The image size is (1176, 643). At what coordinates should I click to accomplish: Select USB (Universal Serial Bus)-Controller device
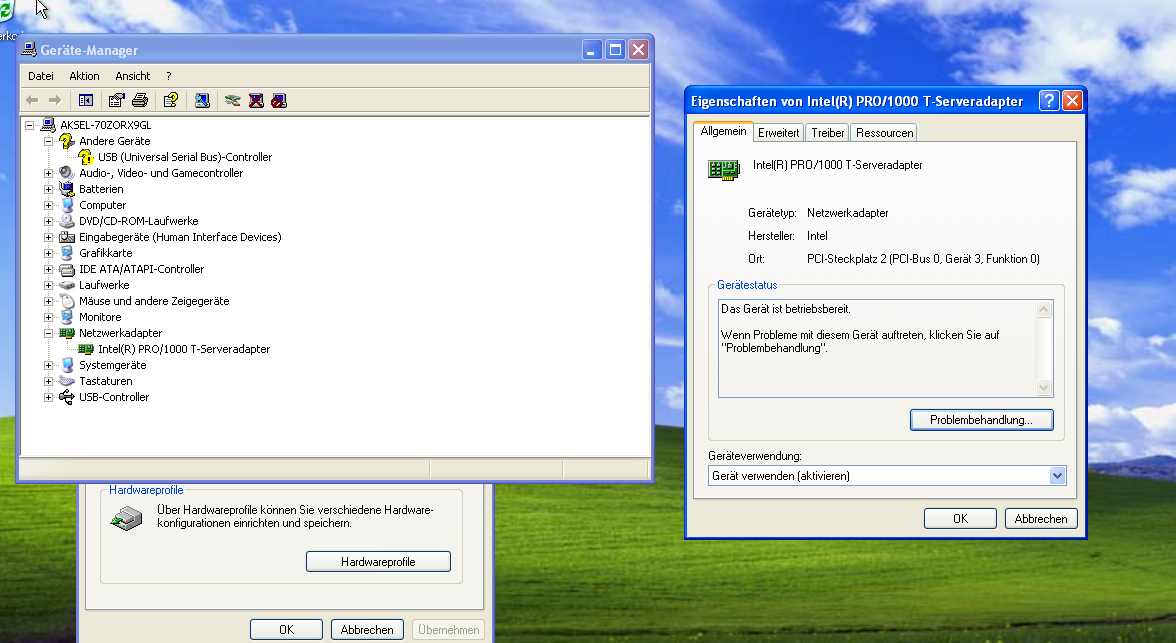click(185, 157)
